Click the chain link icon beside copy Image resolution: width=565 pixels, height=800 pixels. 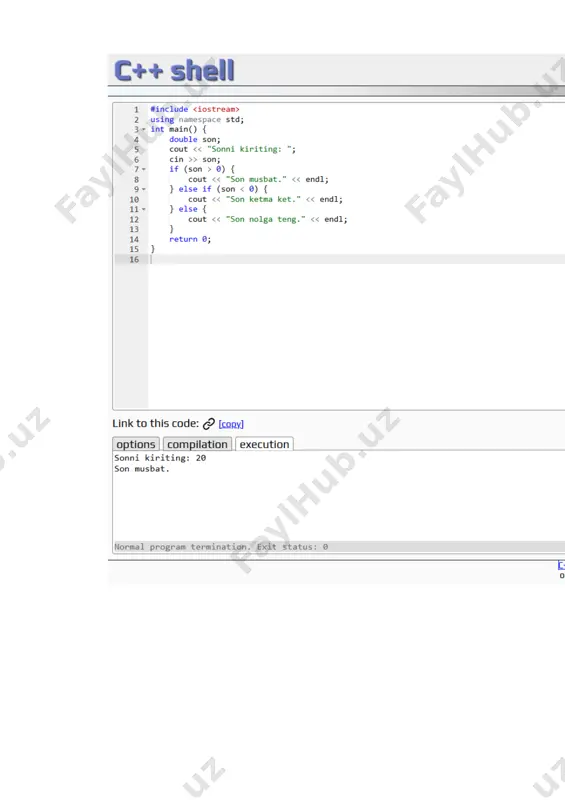tap(209, 424)
